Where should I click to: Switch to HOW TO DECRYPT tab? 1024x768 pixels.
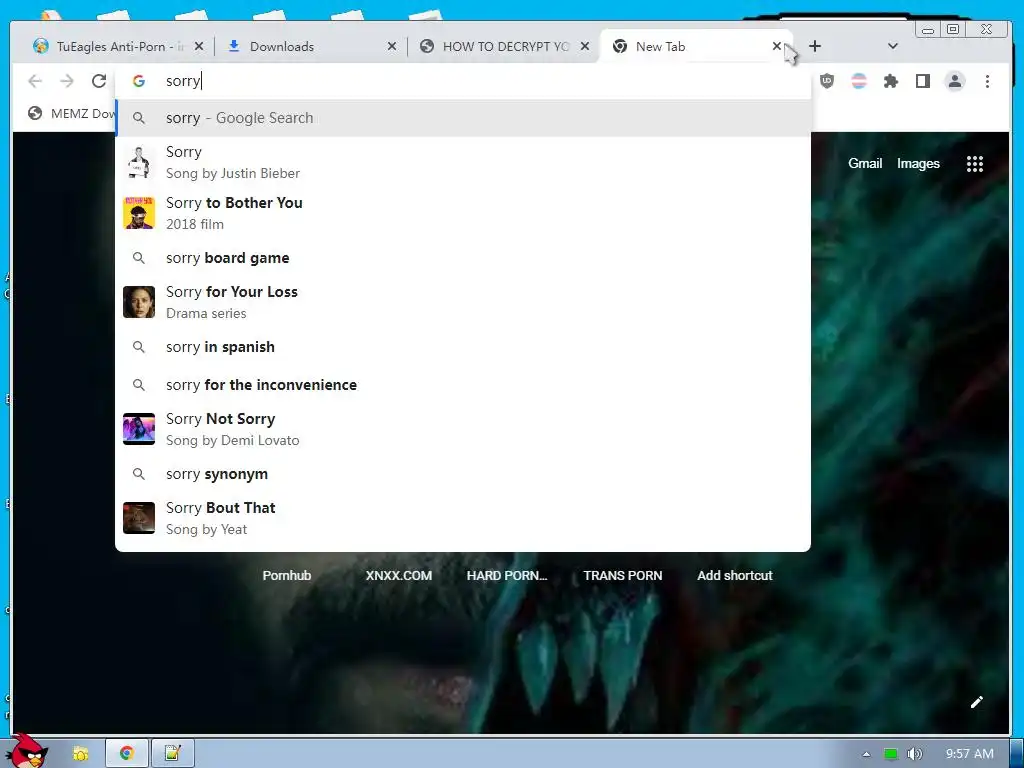(504, 46)
